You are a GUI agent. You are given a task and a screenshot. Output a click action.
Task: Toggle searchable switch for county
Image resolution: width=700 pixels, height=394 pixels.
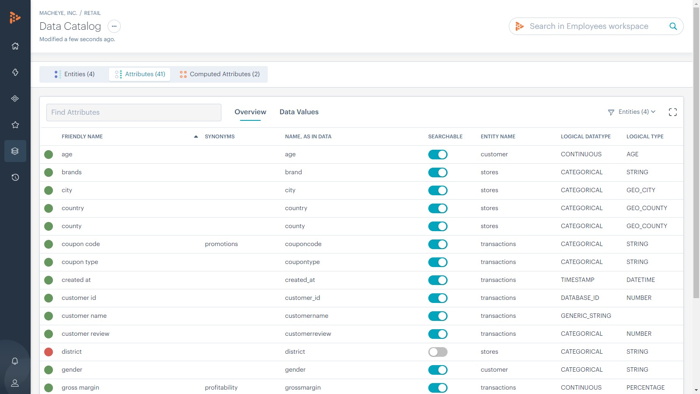point(438,226)
